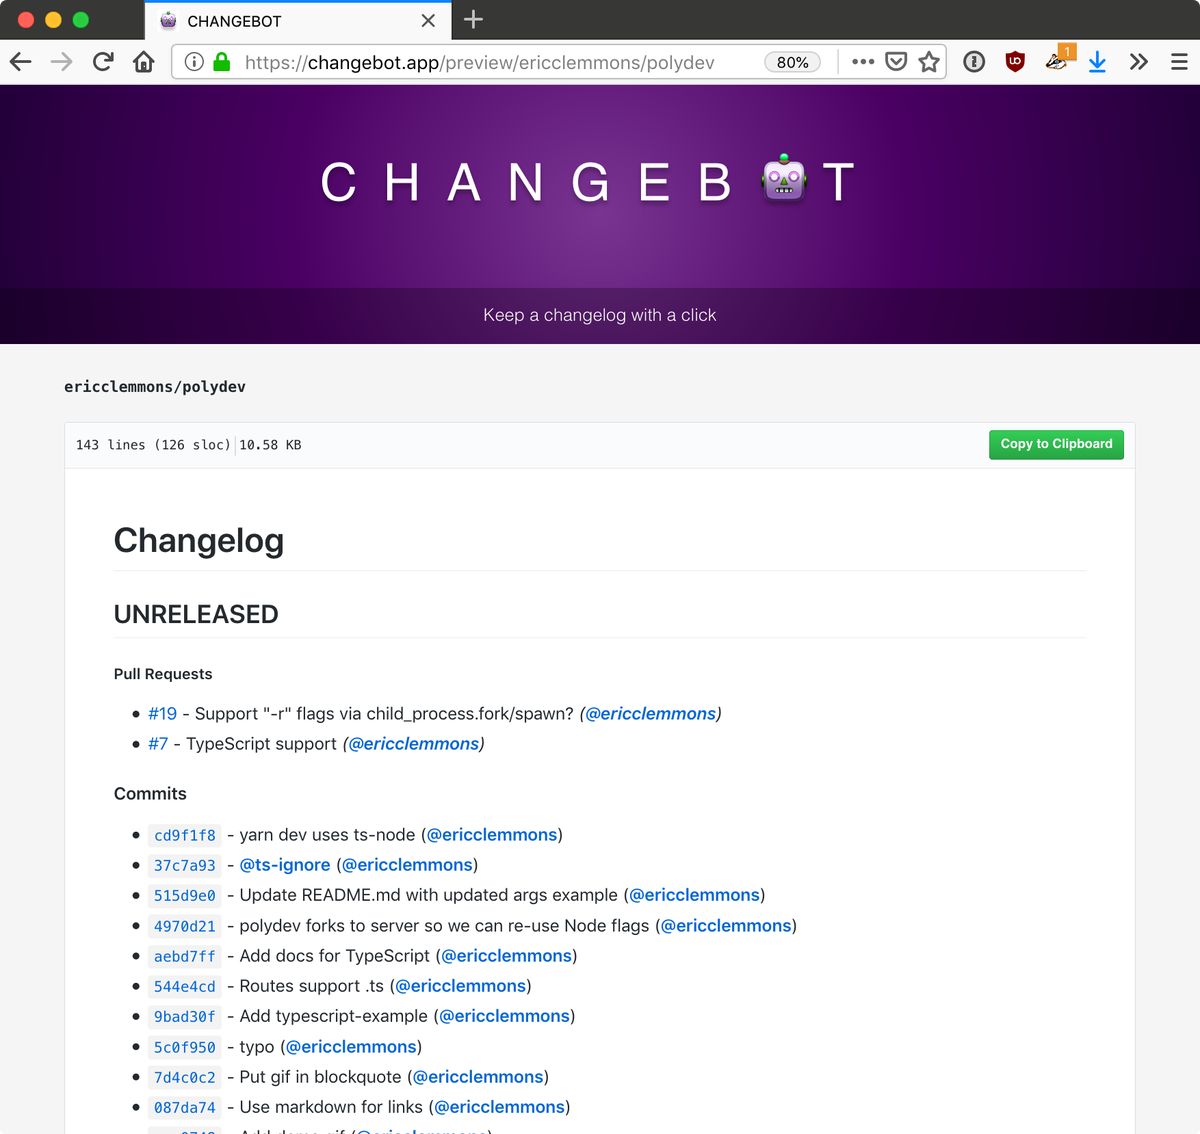Bookmark this page with the star icon
The image size is (1200, 1134).
pyautogui.click(x=929, y=62)
